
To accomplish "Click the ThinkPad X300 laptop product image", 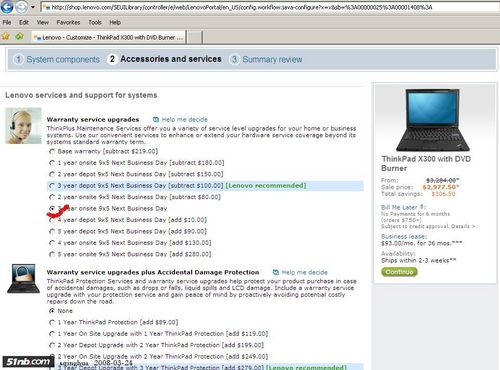I will 433,120.
